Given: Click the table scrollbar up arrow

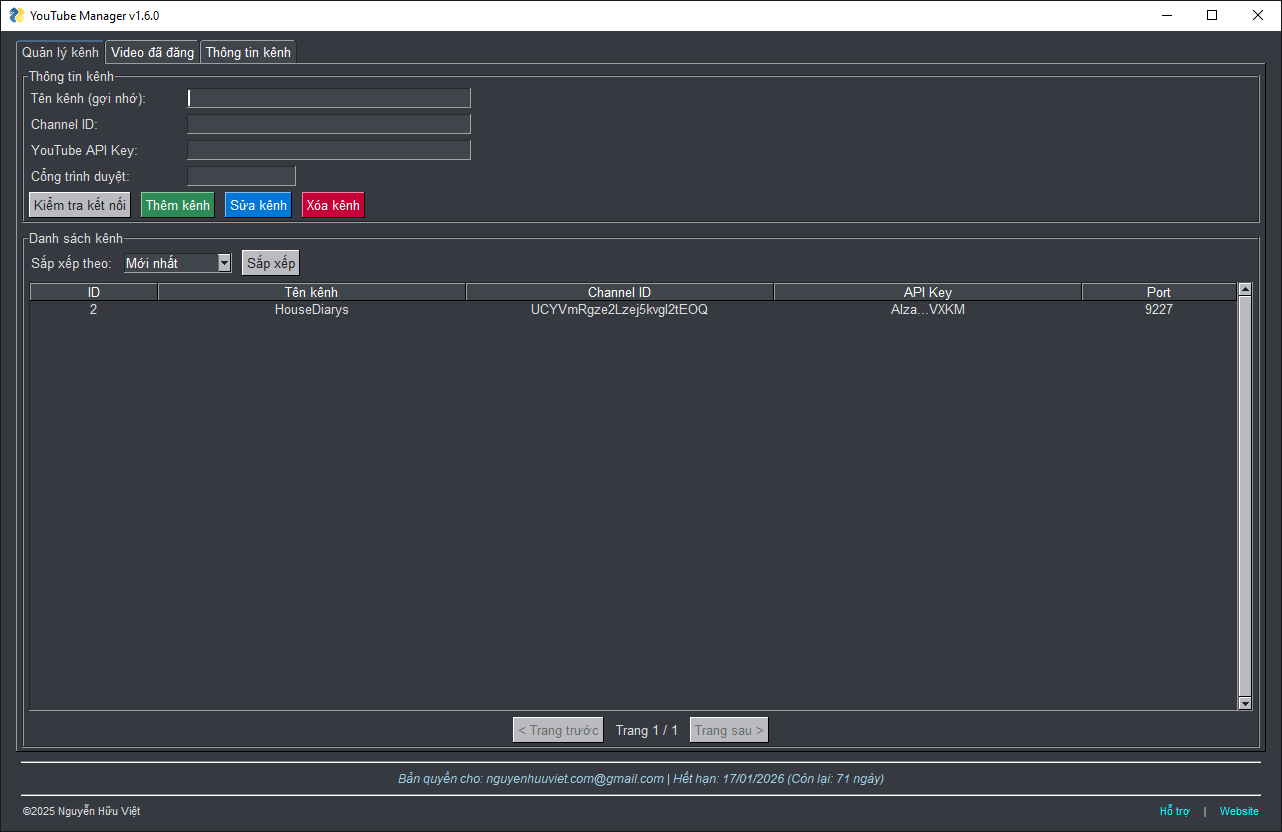Looking at the screenshot, I should pos(1245,290).
